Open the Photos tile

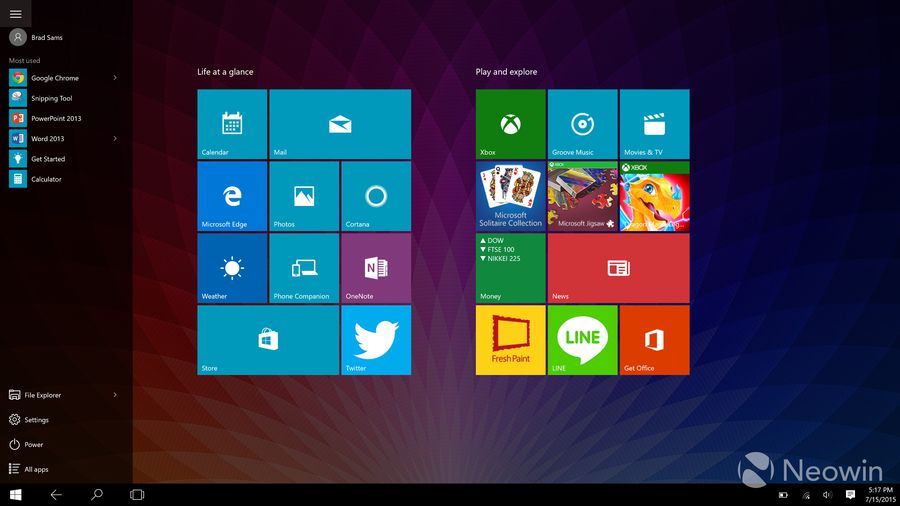pos(304,196)
